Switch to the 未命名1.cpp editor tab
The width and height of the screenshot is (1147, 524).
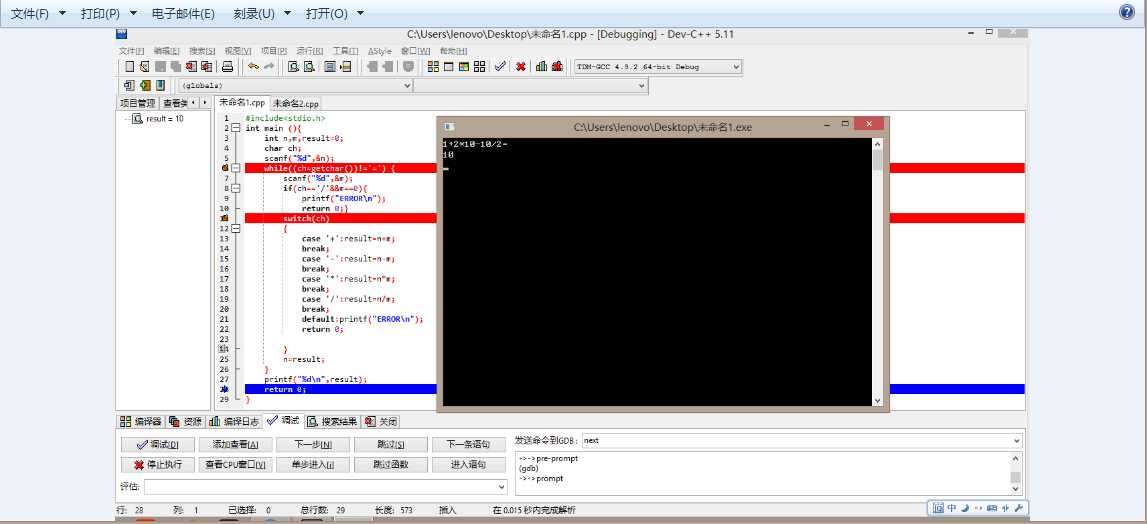242,103
